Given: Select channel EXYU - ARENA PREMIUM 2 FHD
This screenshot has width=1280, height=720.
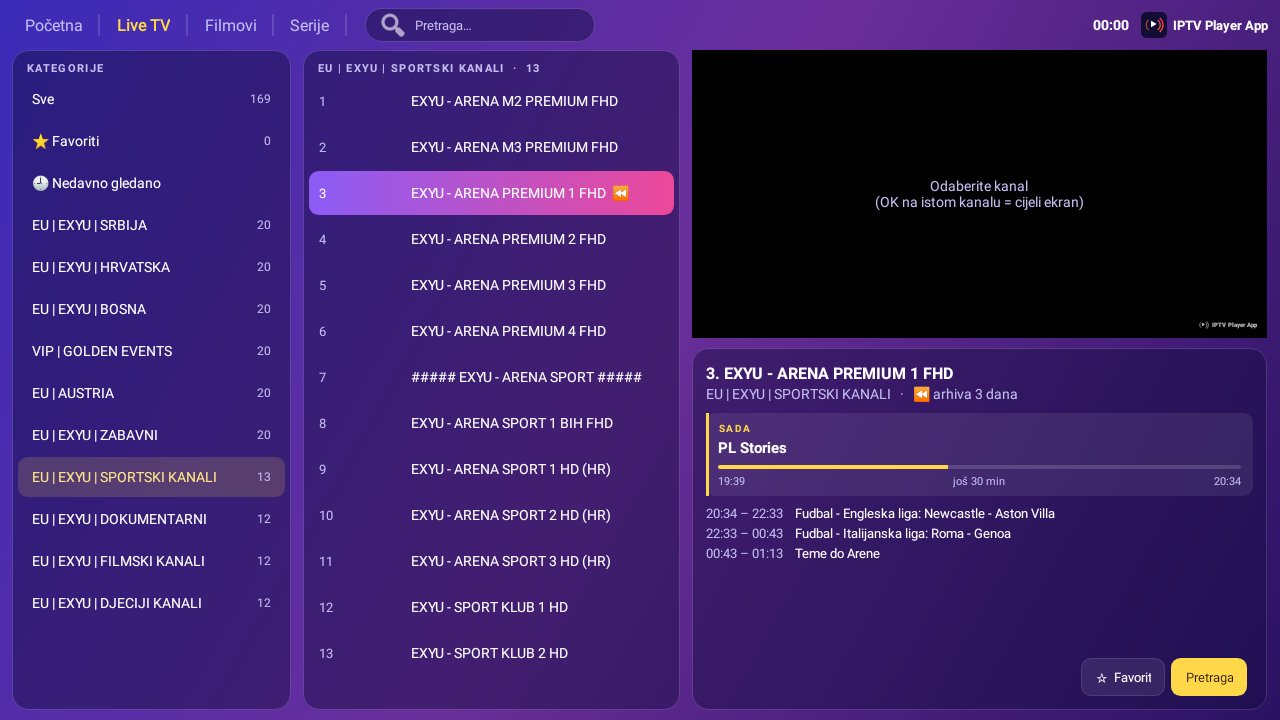Looking at the screenshot, I should click(x=491, y=239).
